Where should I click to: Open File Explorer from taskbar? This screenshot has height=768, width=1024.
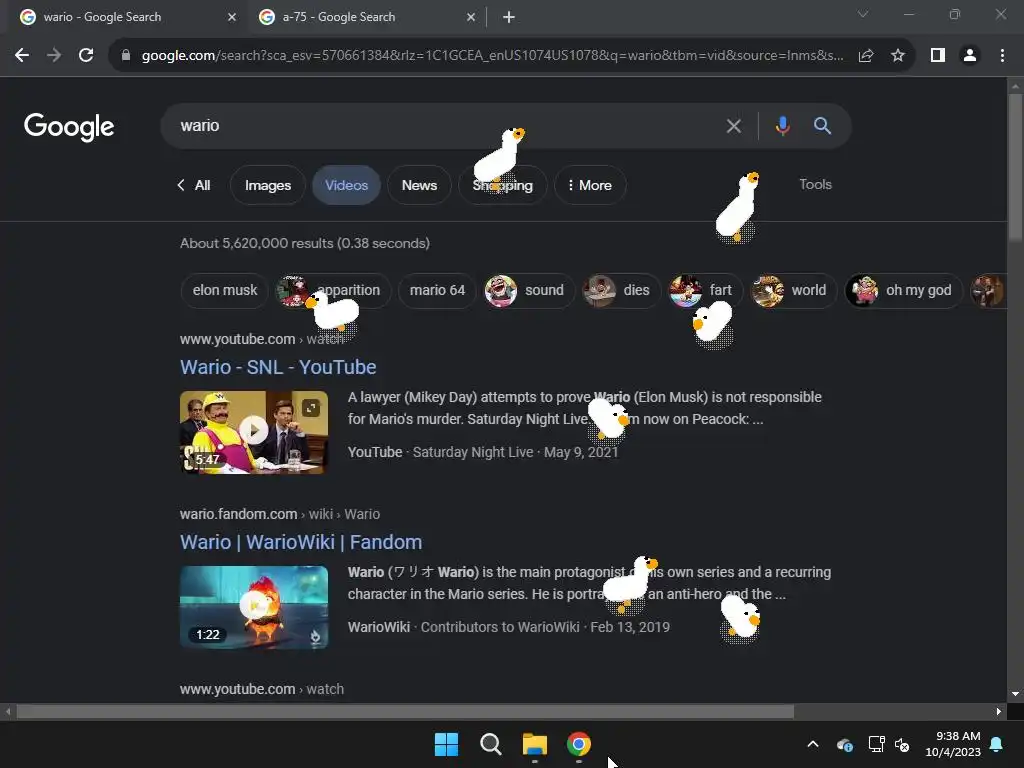(x=535, y=744)
